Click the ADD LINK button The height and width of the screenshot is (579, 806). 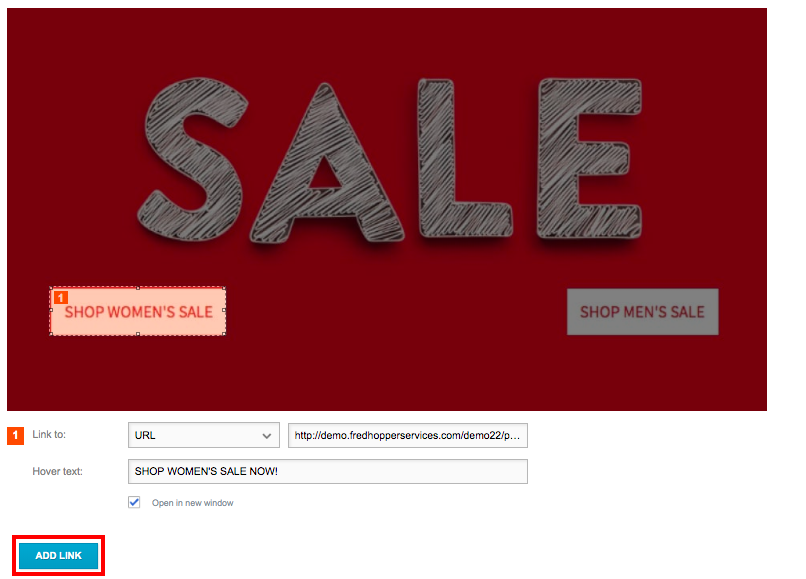tap(59, 555)
